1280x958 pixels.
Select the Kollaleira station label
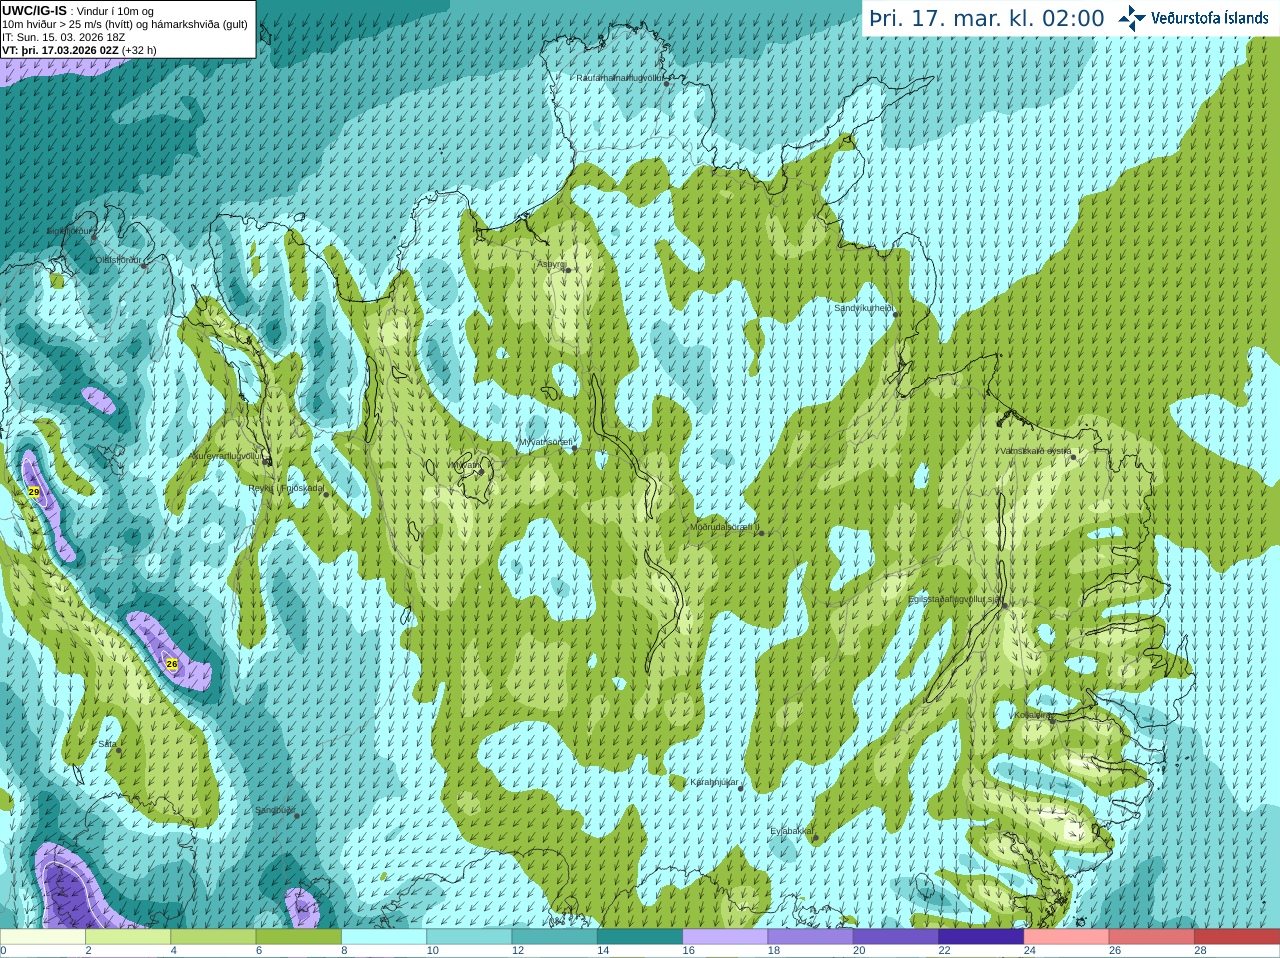(x=1032, y=715)
